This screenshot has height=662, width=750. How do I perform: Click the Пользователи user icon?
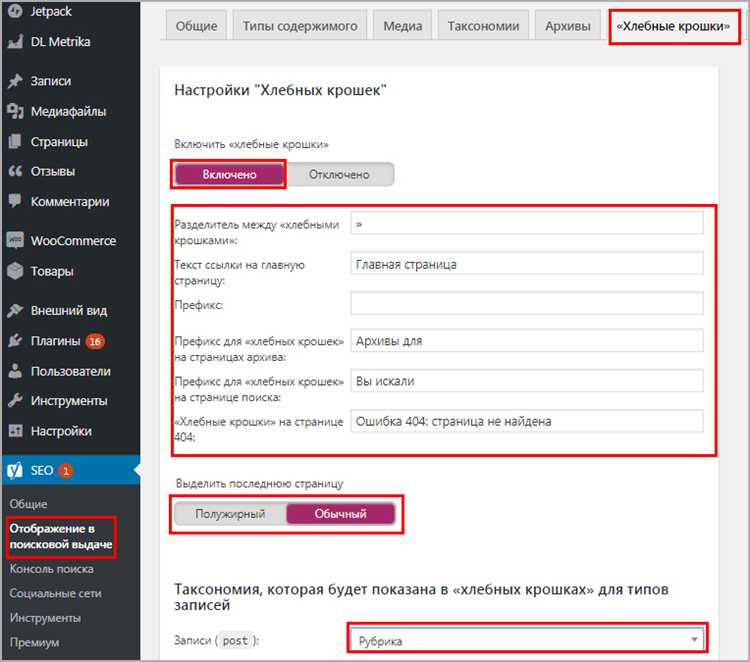(x=15, y=371)
